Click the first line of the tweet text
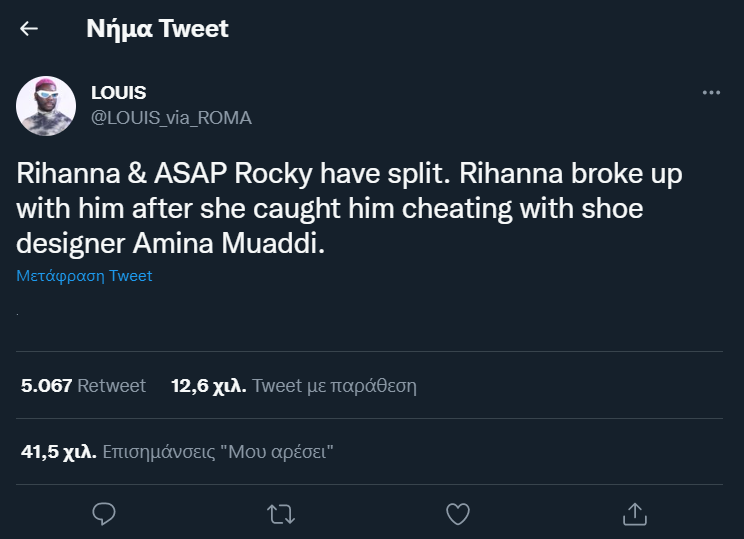 (x=349, y=173)
